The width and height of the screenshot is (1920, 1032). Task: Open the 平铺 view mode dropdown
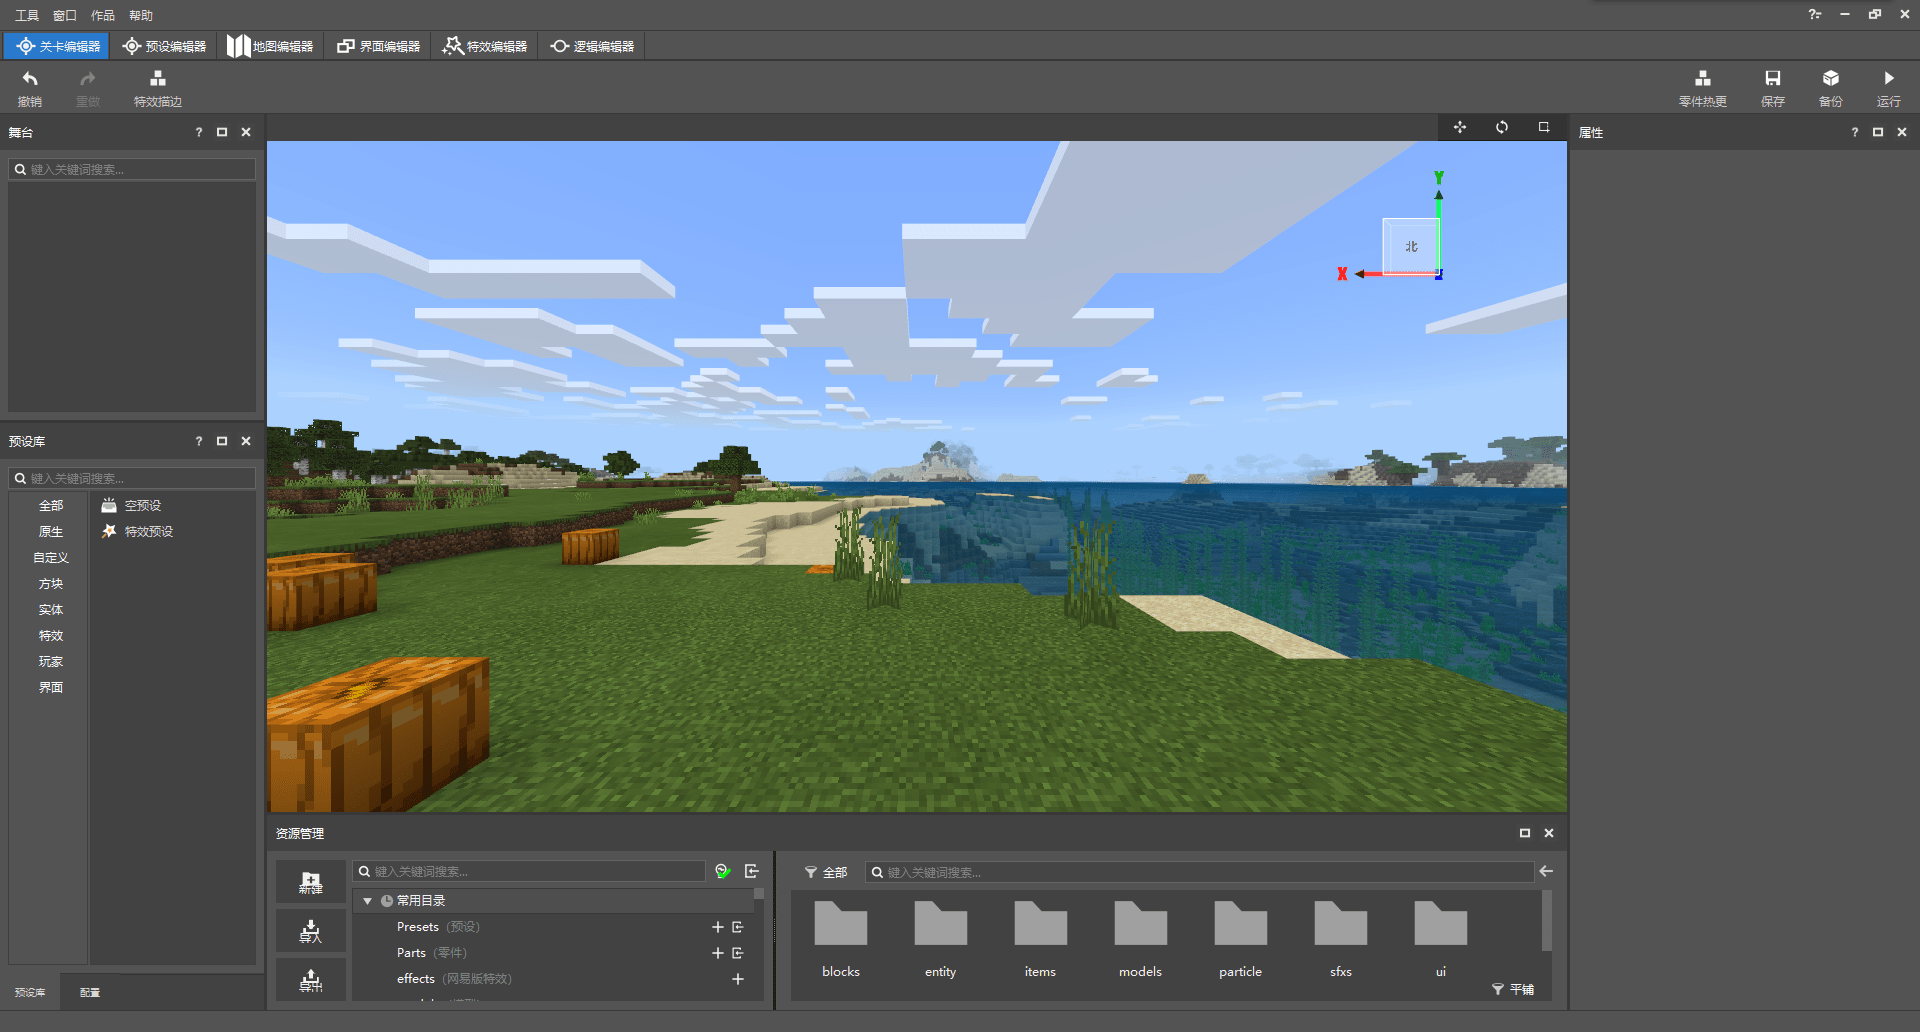[1513, 989]
